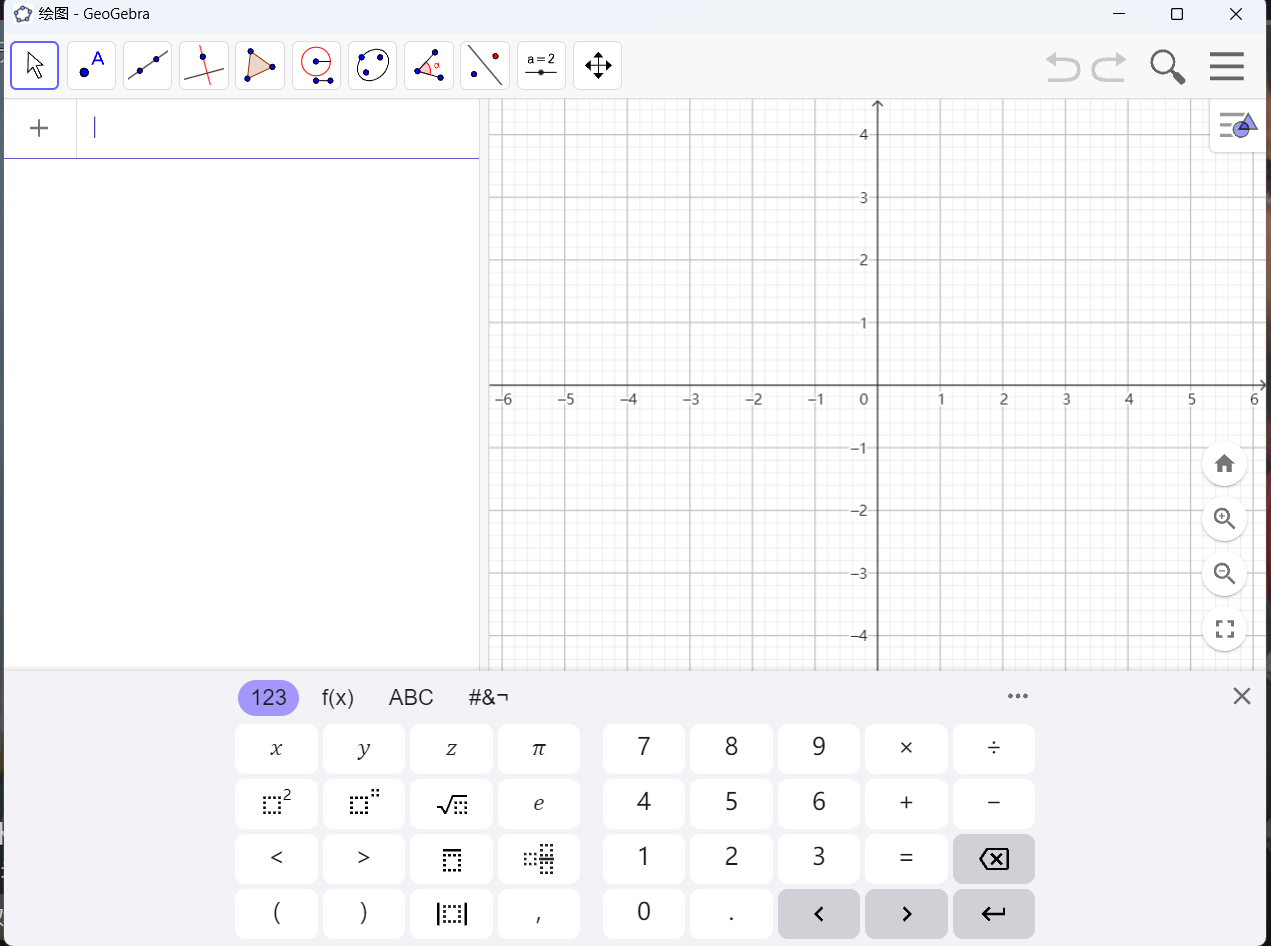Open the hamburger main menu
Viewport: 1271px width, 946px height.
tap(1227, 67)
